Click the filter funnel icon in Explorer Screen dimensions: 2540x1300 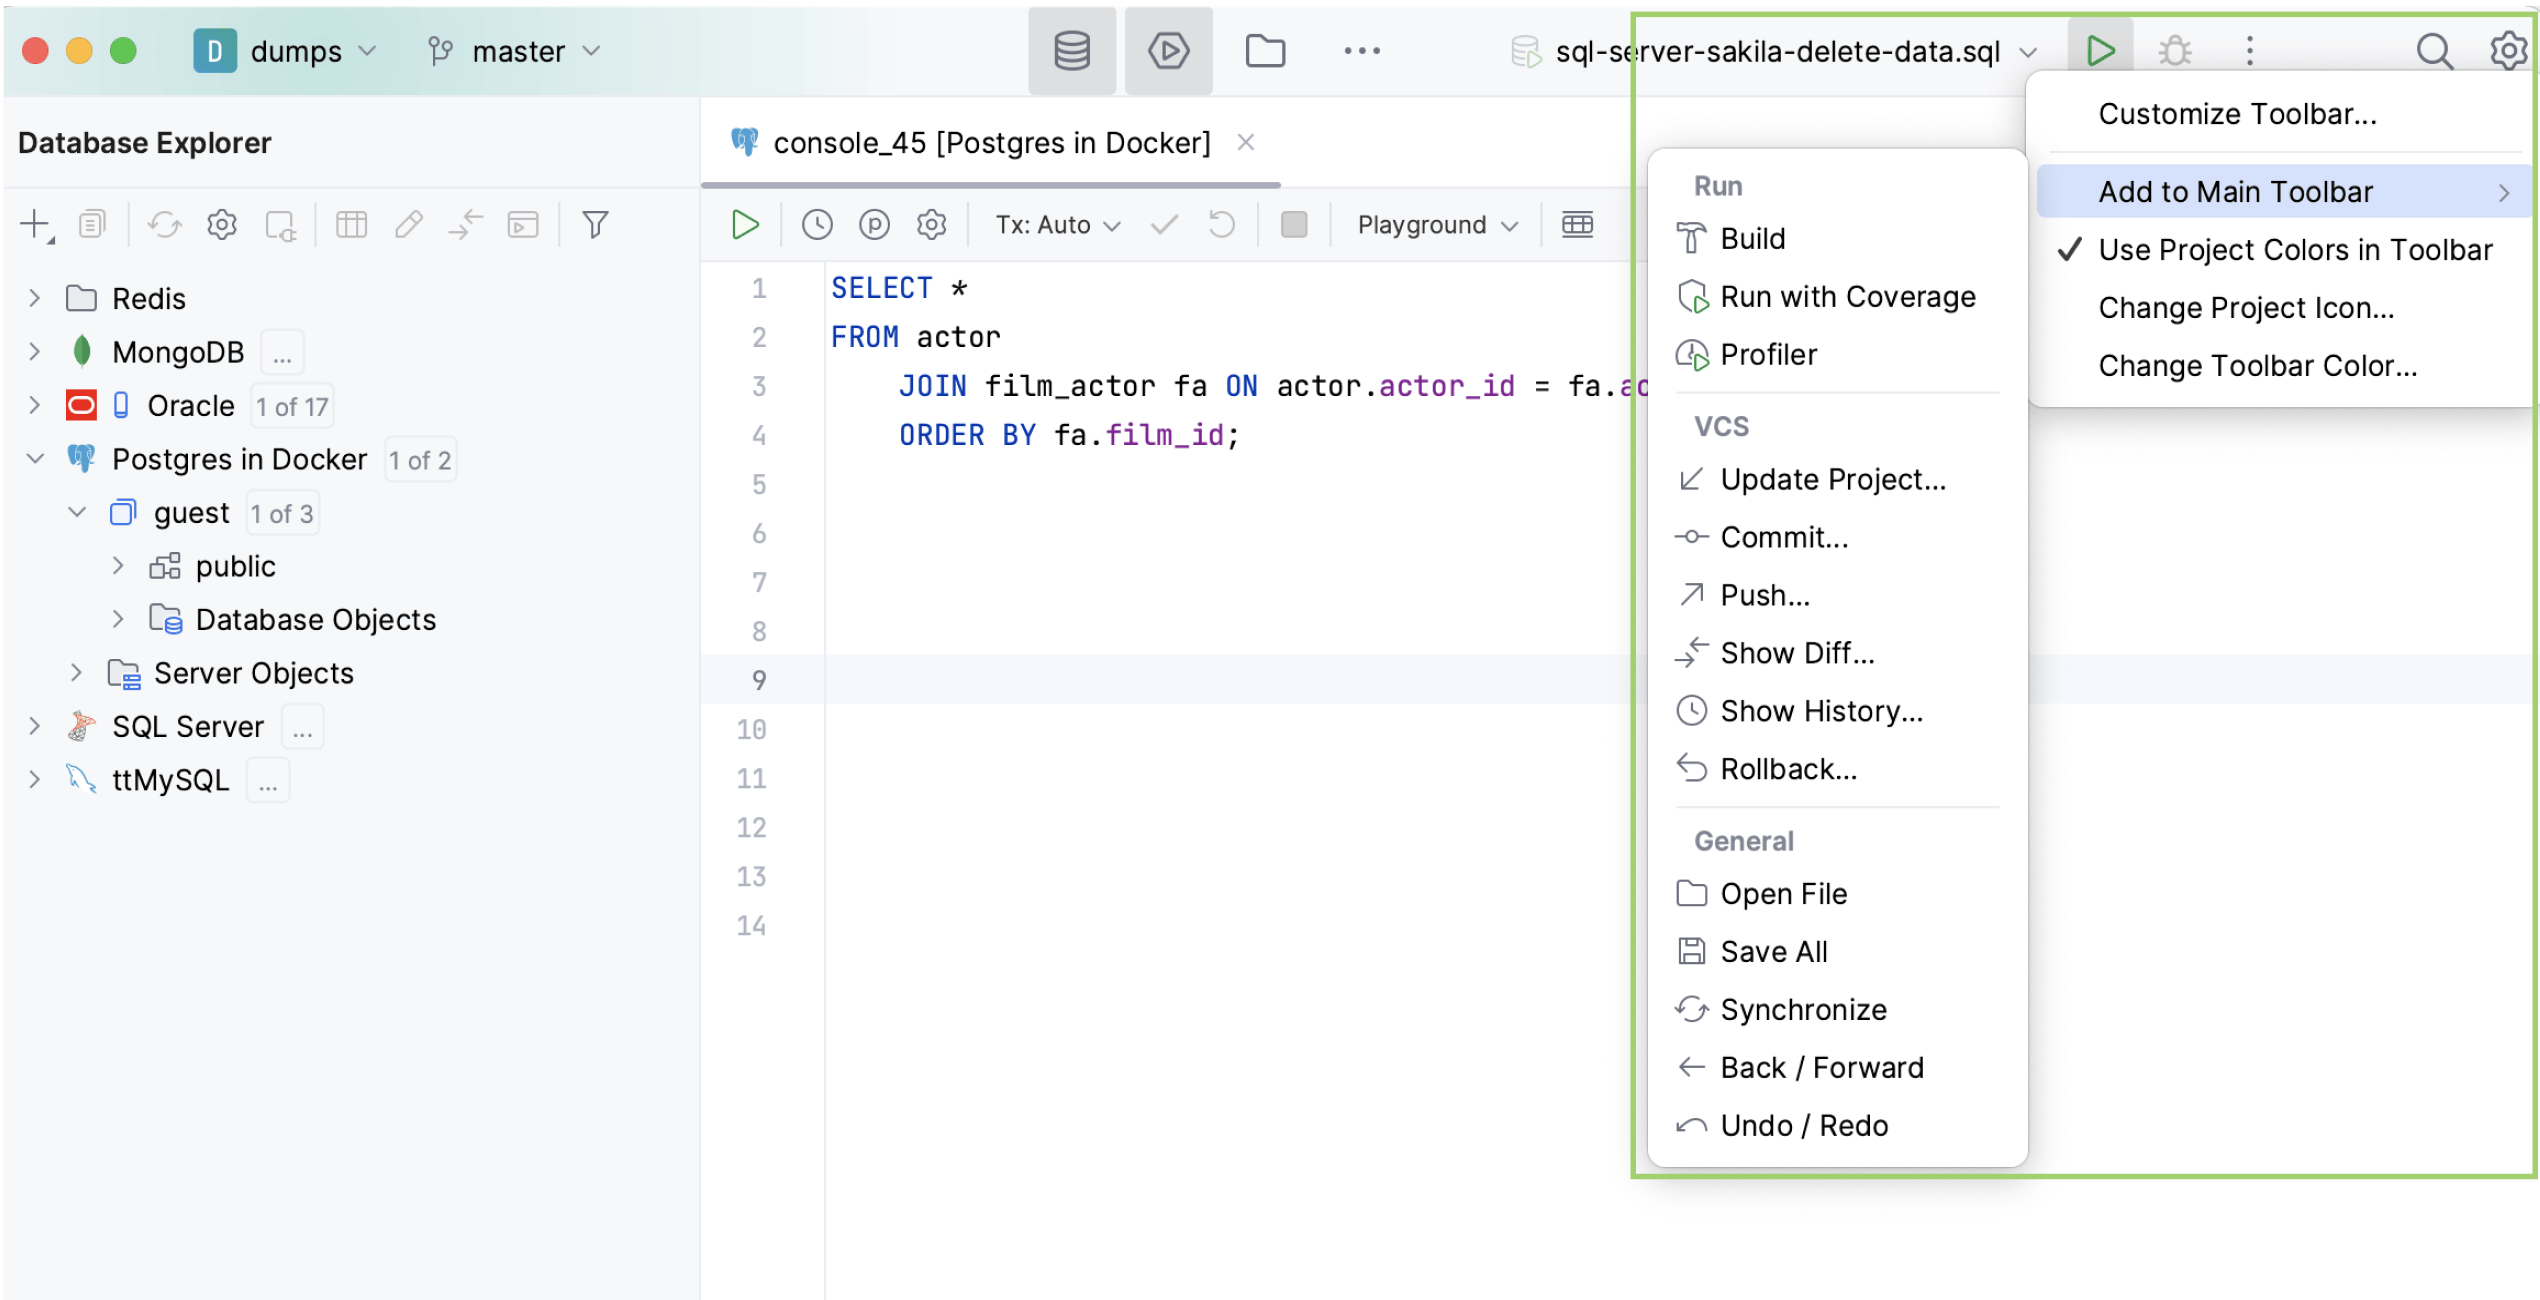point(595,225)
